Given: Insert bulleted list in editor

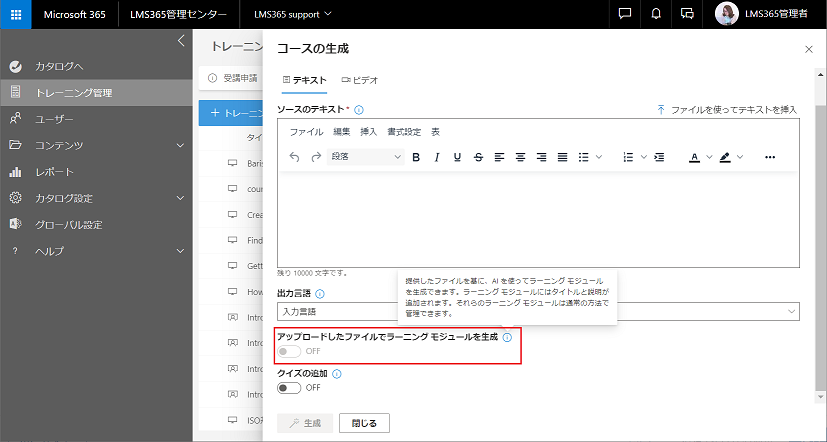Looking at the screenshot, I should [583, 157].
